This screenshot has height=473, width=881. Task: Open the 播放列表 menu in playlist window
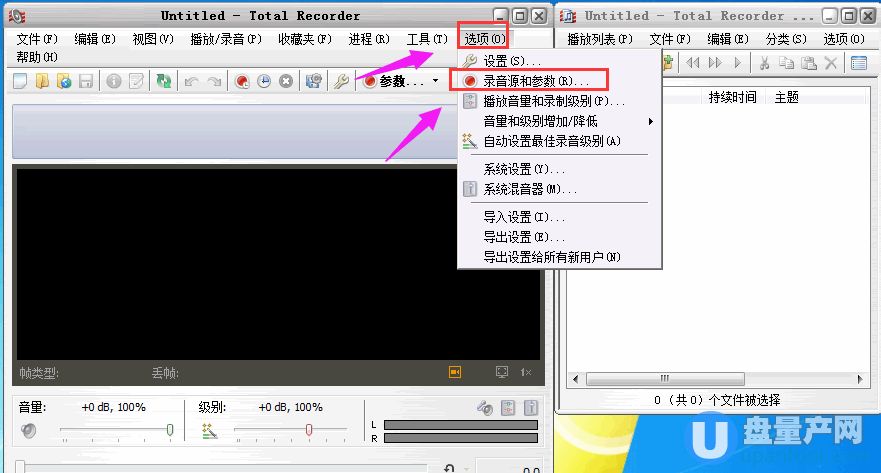[600, 39]
